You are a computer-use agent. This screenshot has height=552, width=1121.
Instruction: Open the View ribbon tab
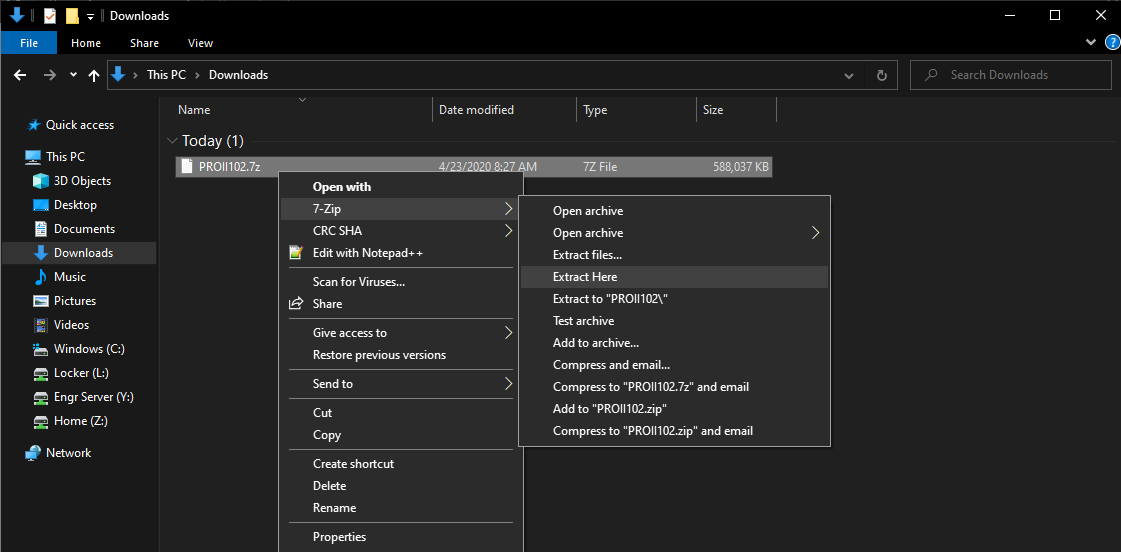200,43
